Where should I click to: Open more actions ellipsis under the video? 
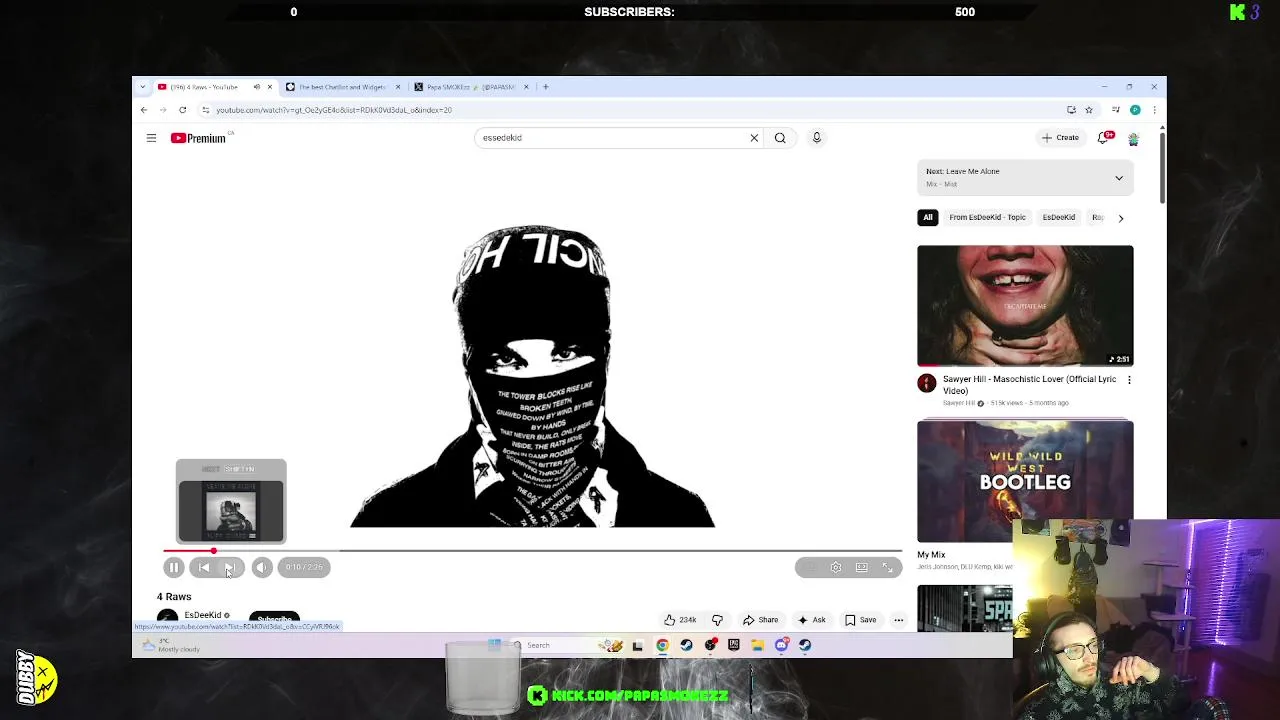pyautogui.click(x=898, y=620)
